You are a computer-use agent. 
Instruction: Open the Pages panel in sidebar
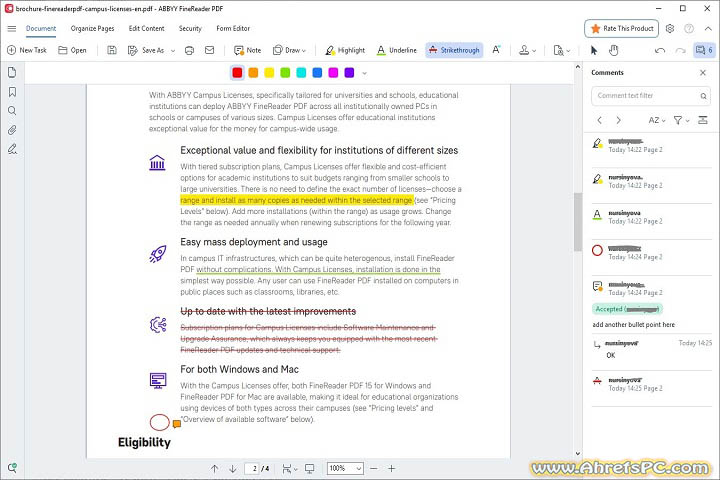pos(12,73)
